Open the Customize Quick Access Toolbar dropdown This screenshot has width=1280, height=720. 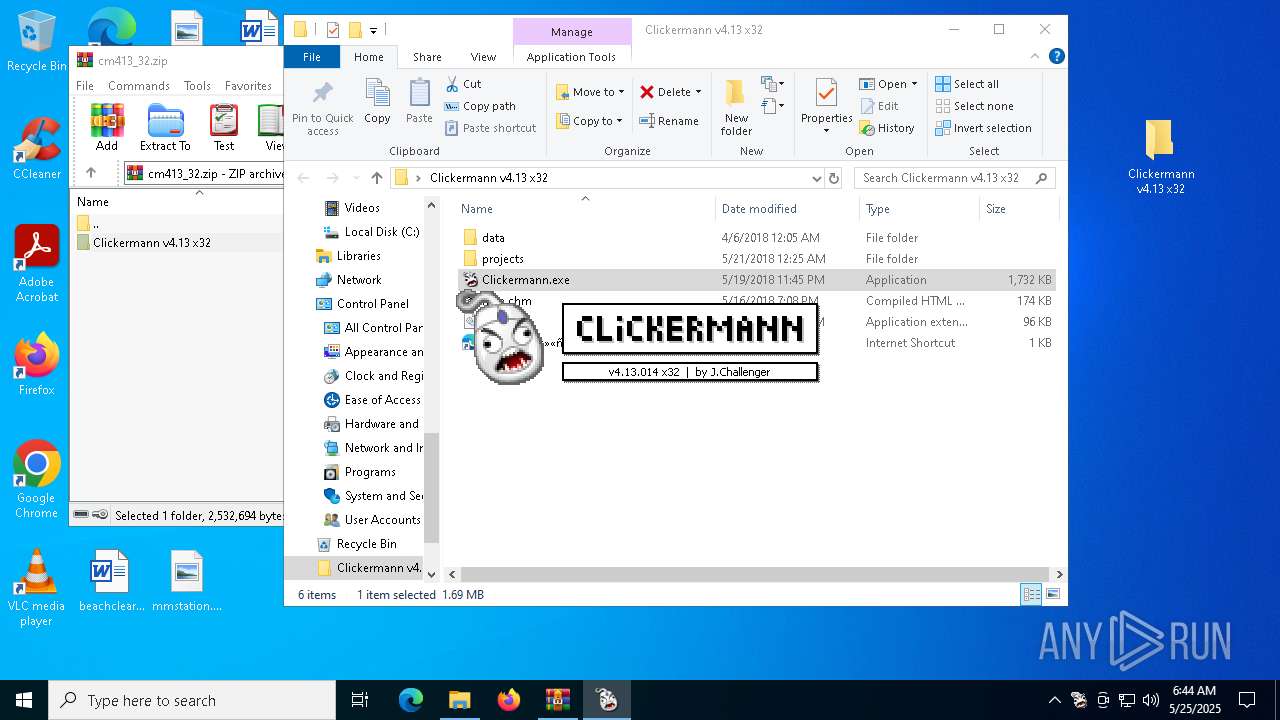[373, 30]
